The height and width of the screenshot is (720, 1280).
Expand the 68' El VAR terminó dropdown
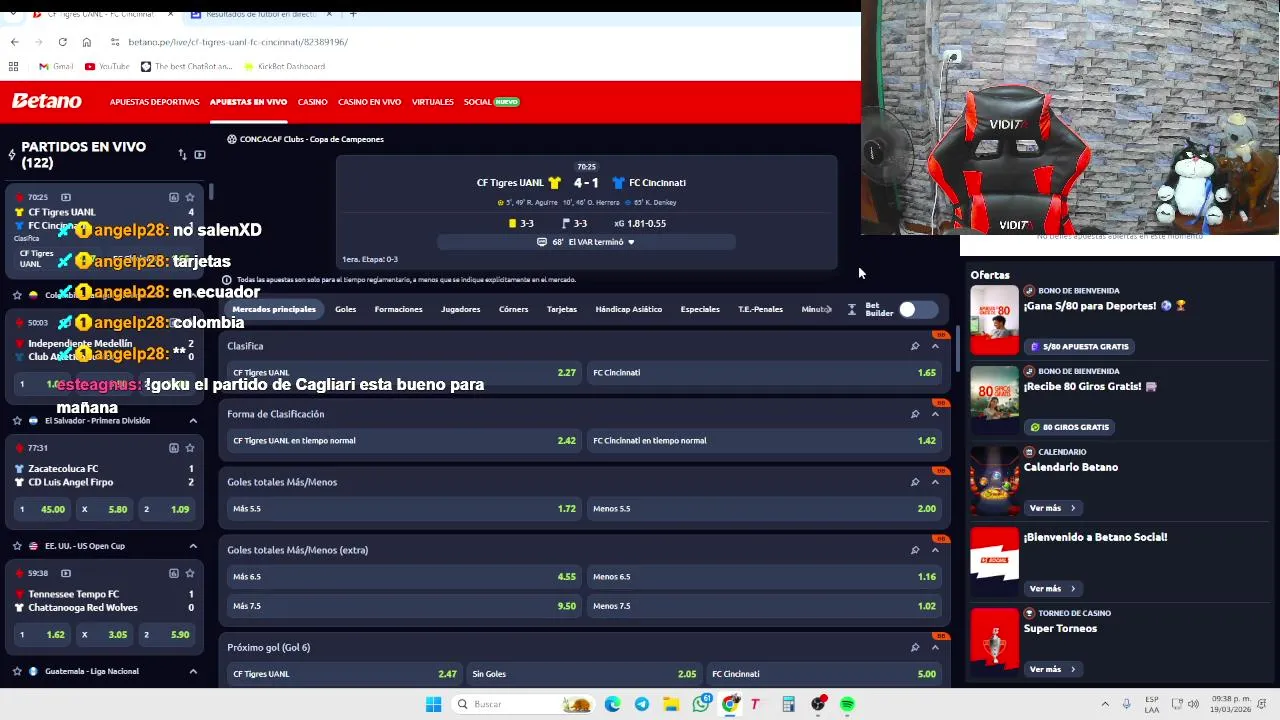coord(586,242)
